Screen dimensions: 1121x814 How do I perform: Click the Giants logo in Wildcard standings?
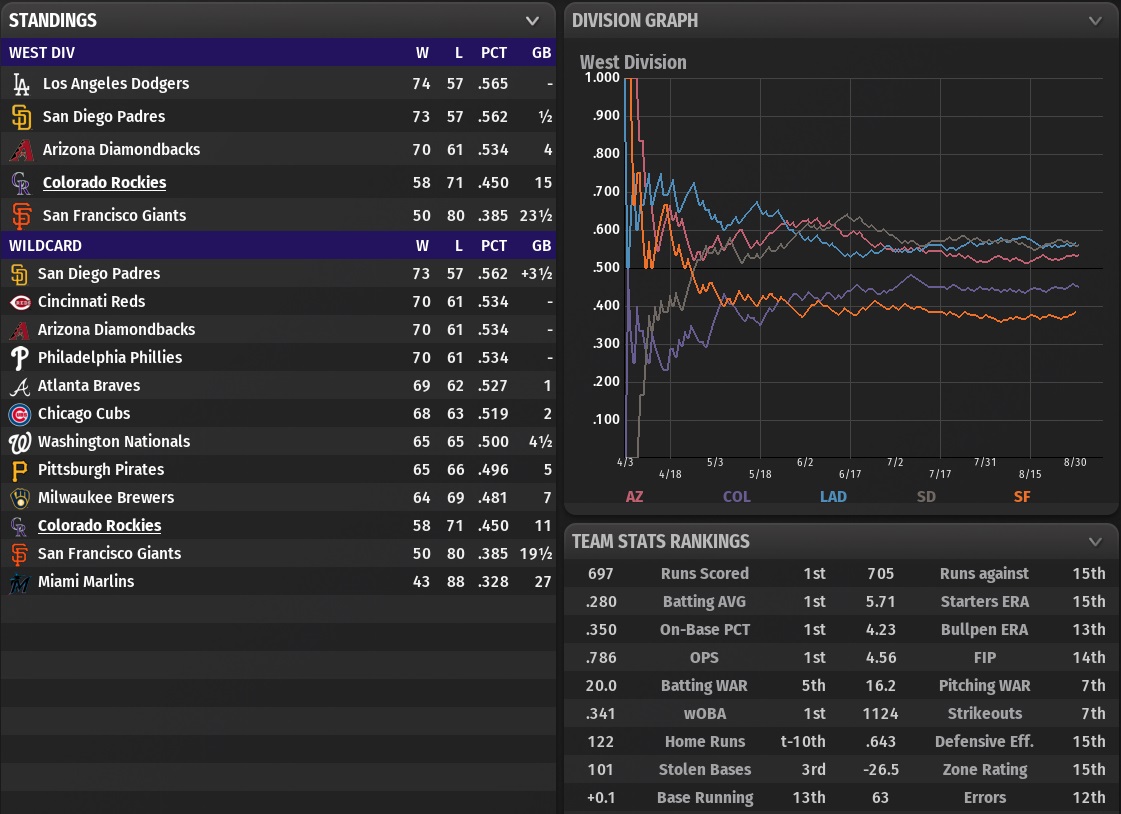[x=19, y=554]
